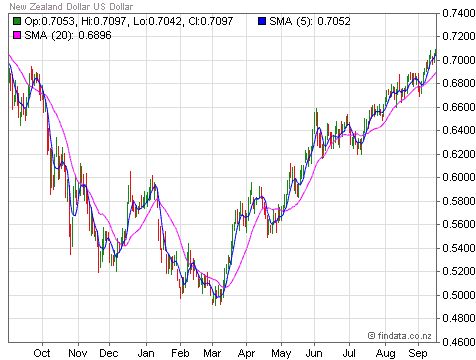
Task: Click the magenta SMA (20) legend swatch
Action: (x=17, y=35)
